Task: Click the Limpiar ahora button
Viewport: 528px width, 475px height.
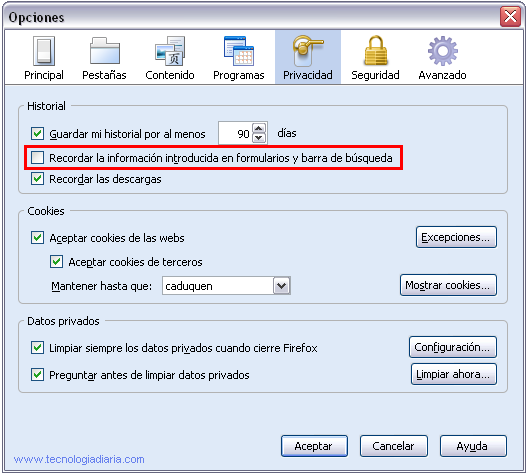Action: pyautogui.click(x=454, y=374)
